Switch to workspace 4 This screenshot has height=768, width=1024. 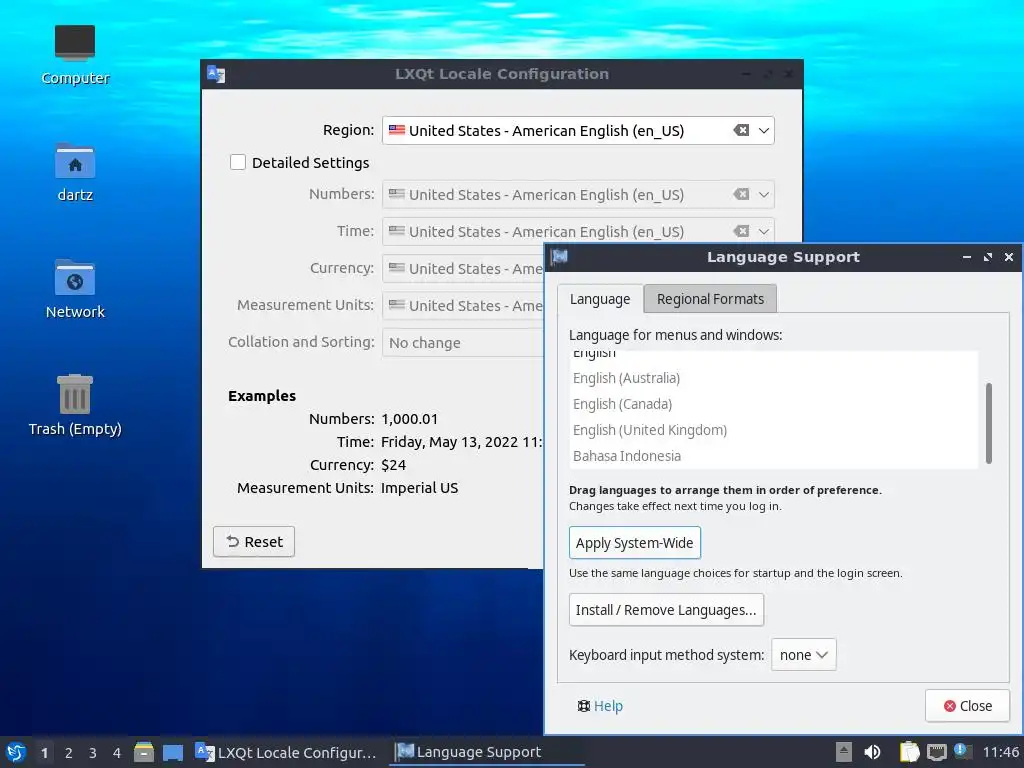tap(117, 753)
